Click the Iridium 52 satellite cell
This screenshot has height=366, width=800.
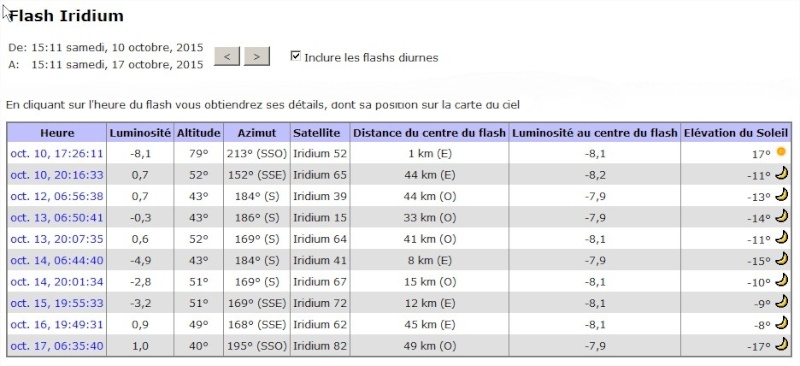click(x=320, y=154)
